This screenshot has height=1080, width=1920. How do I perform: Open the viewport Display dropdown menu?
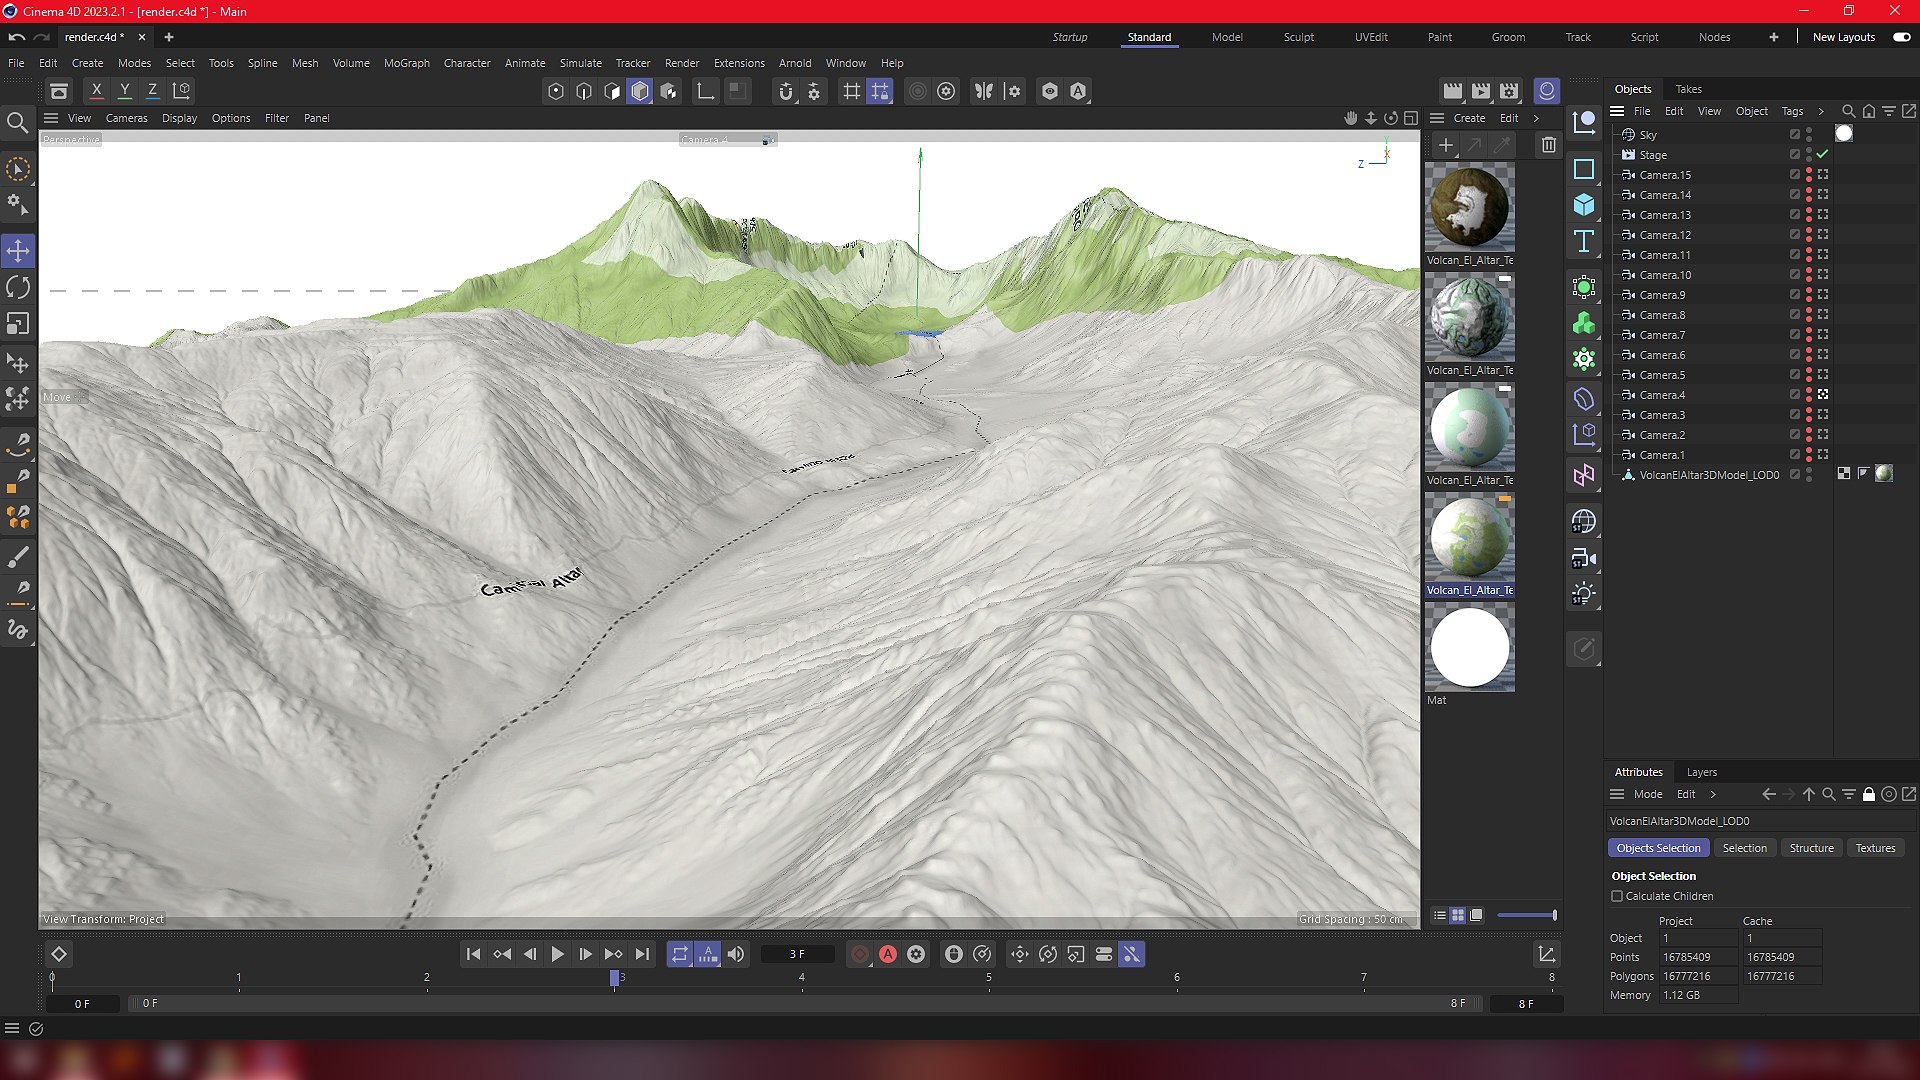(179, 118)
